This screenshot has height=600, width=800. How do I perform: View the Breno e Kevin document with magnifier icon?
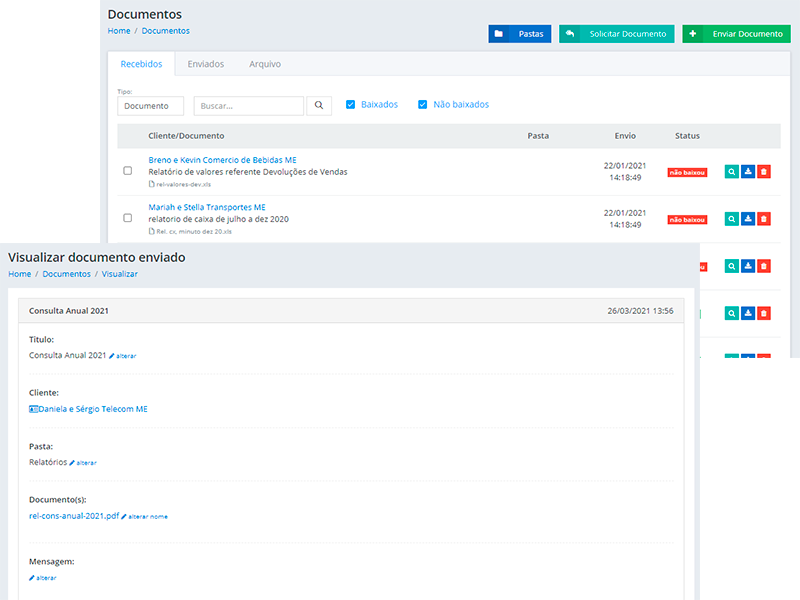[x=732, y=172]
